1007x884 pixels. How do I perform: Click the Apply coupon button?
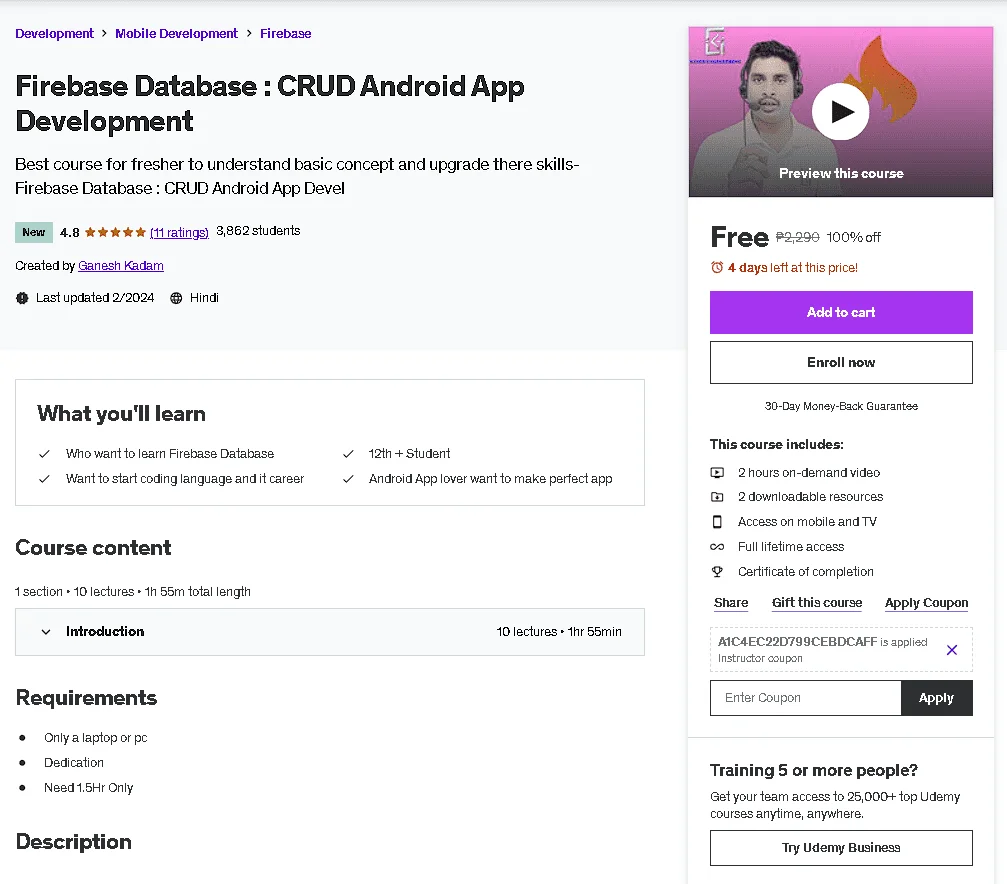click(936, 698)
